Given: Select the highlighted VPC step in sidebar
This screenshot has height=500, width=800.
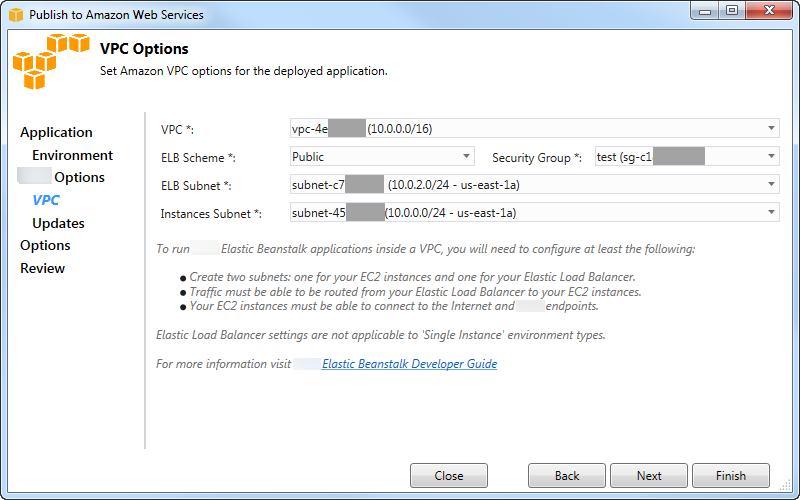Looking at the screenshot, I should click(x=46, y=200).
